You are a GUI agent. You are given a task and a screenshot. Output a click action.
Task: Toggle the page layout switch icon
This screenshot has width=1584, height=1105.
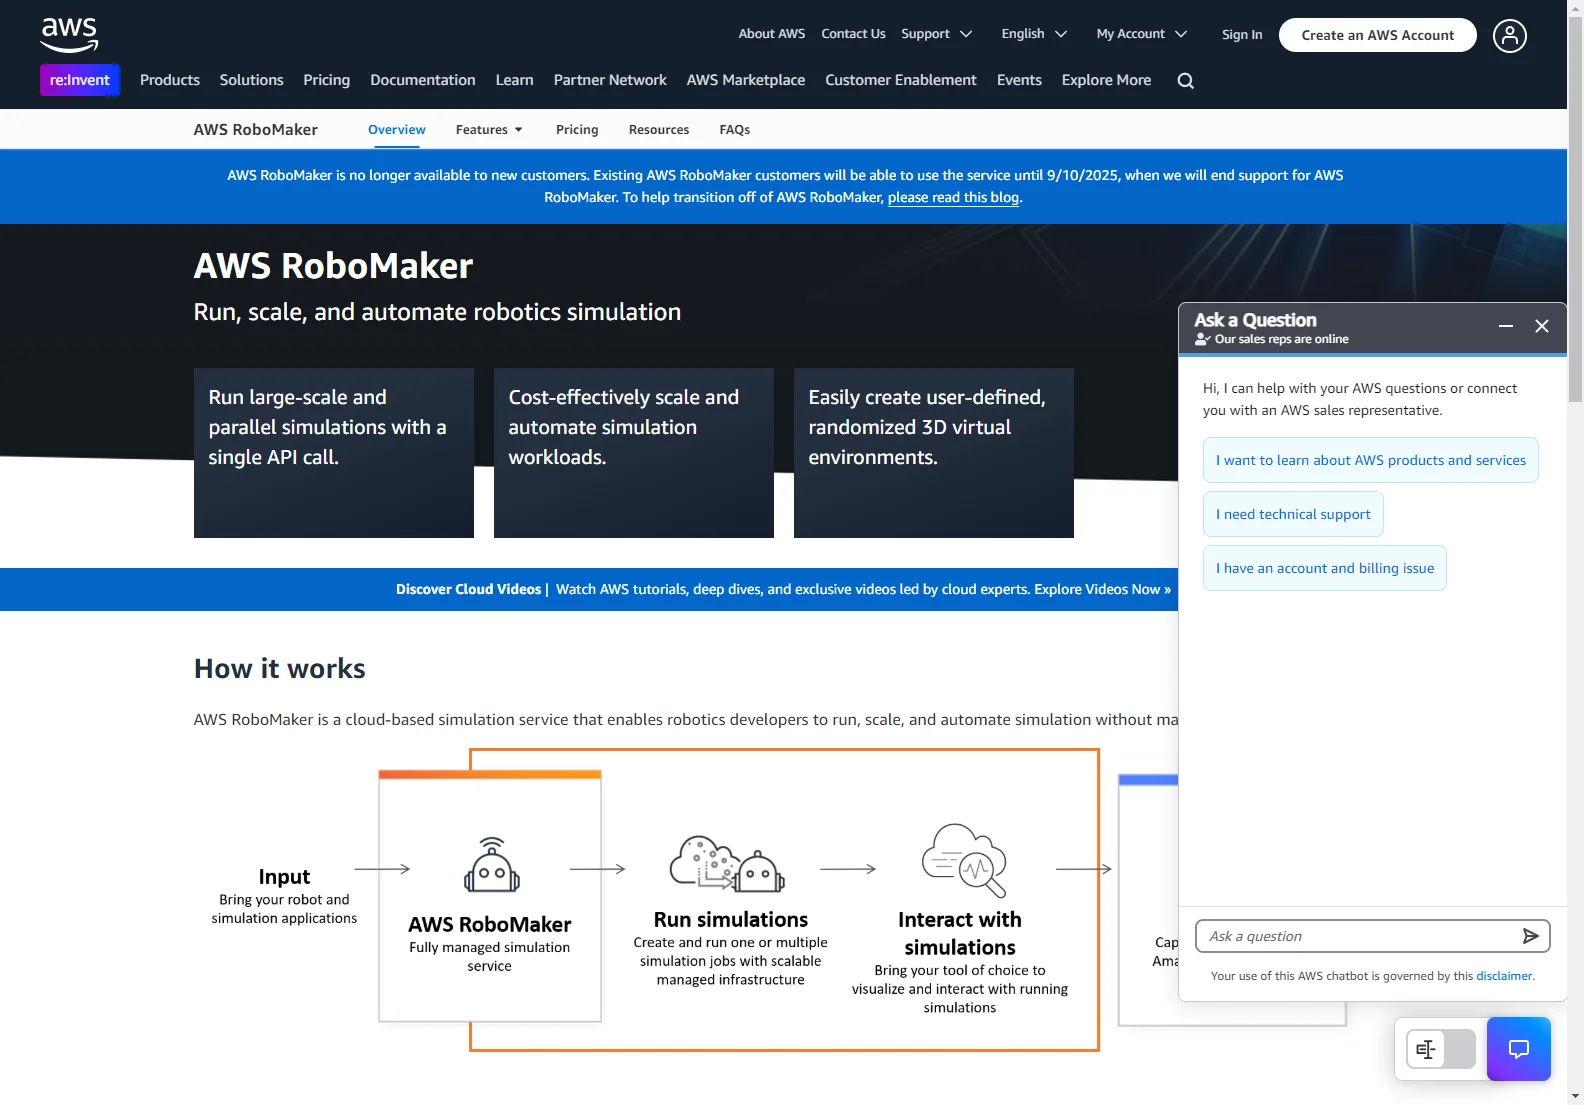tap(1441, 1049)
